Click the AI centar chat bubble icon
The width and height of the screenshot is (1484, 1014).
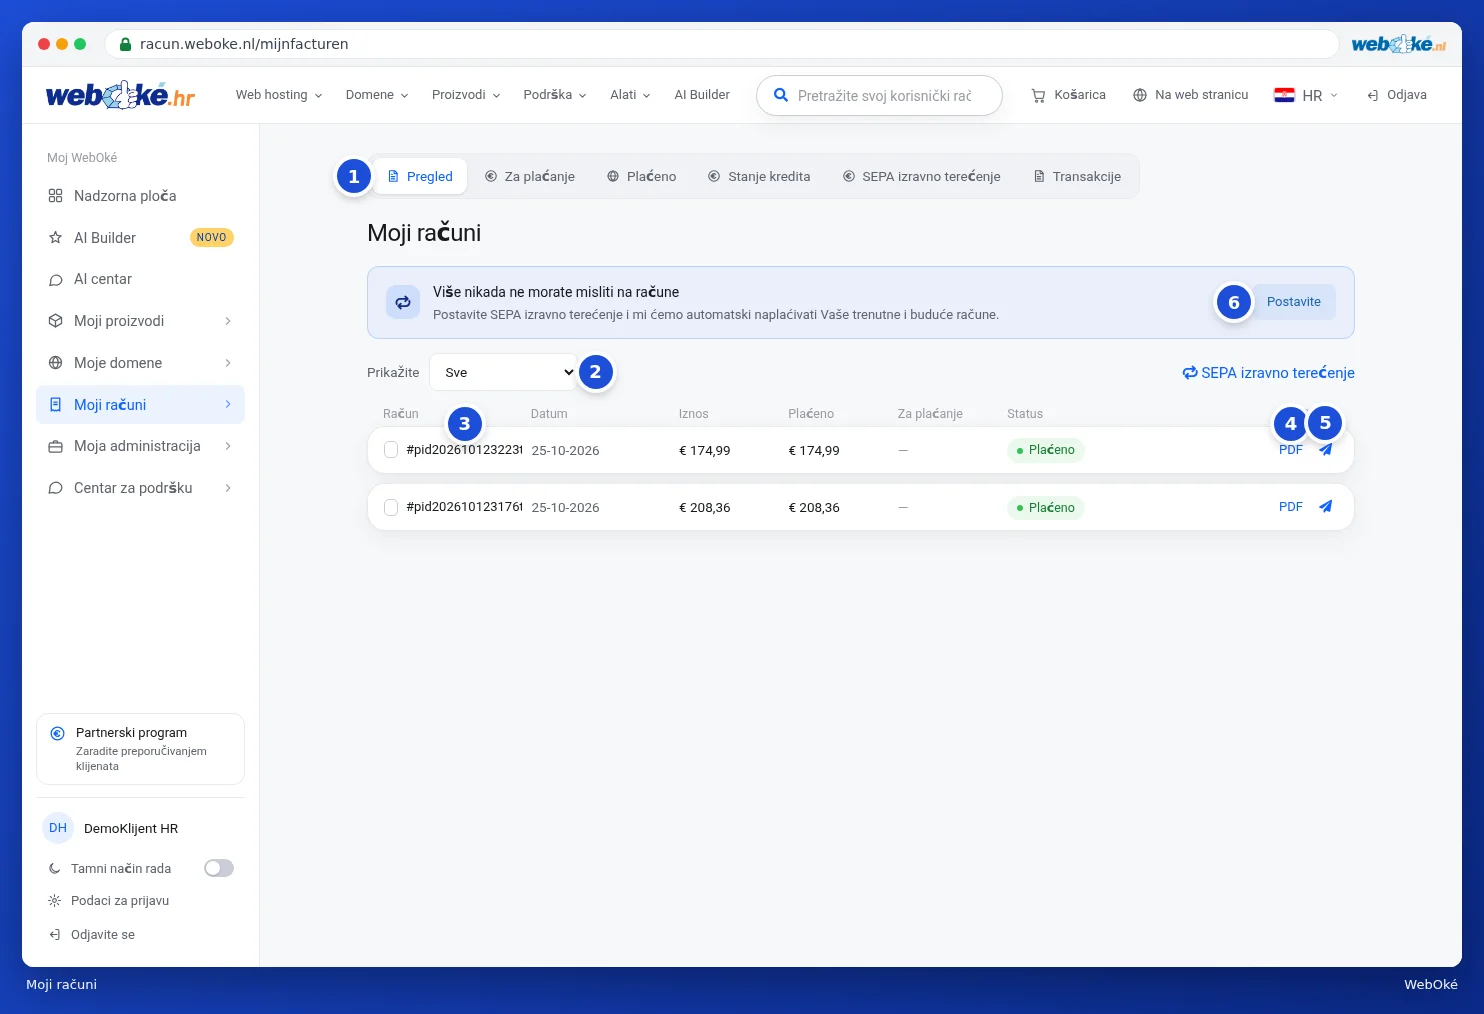56,280
